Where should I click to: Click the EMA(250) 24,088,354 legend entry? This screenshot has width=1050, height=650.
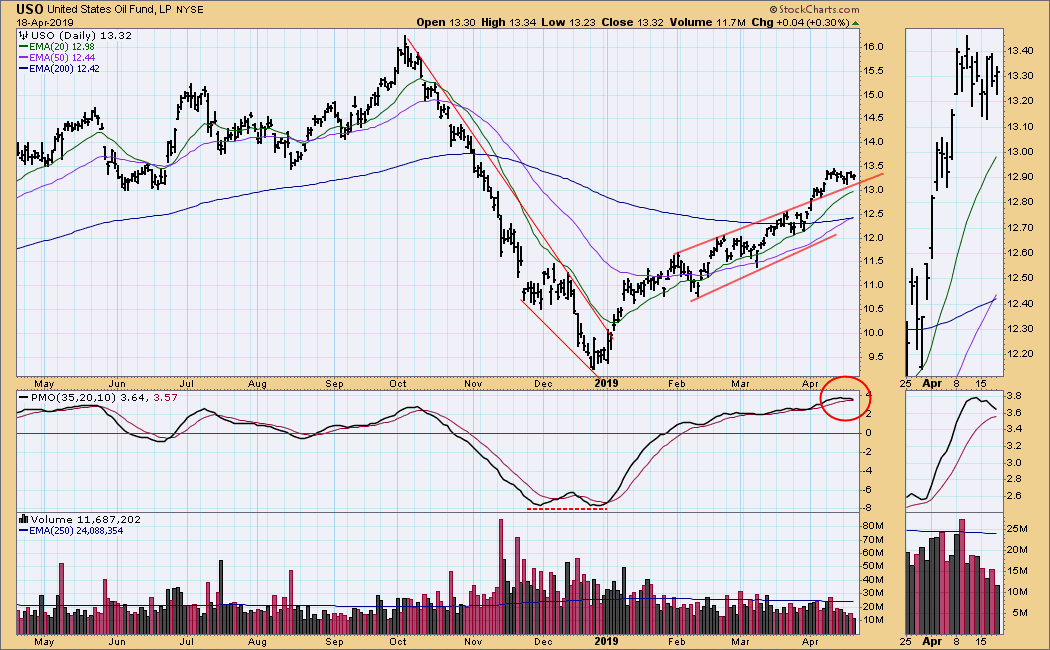pyautogui.click(x=76, y=531)
